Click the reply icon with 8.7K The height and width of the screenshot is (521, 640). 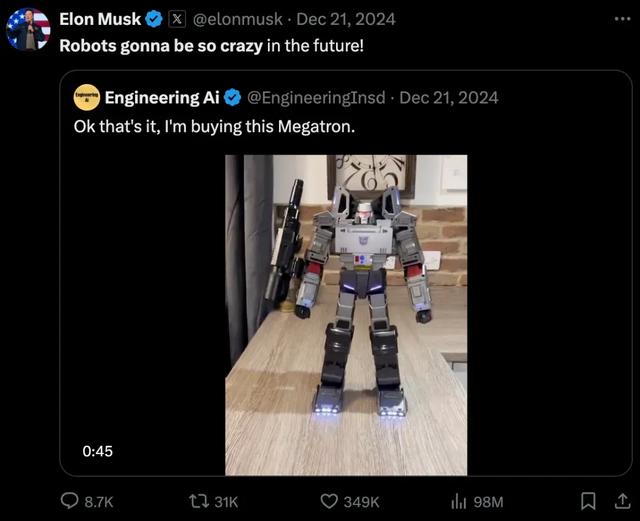point(71,501)
